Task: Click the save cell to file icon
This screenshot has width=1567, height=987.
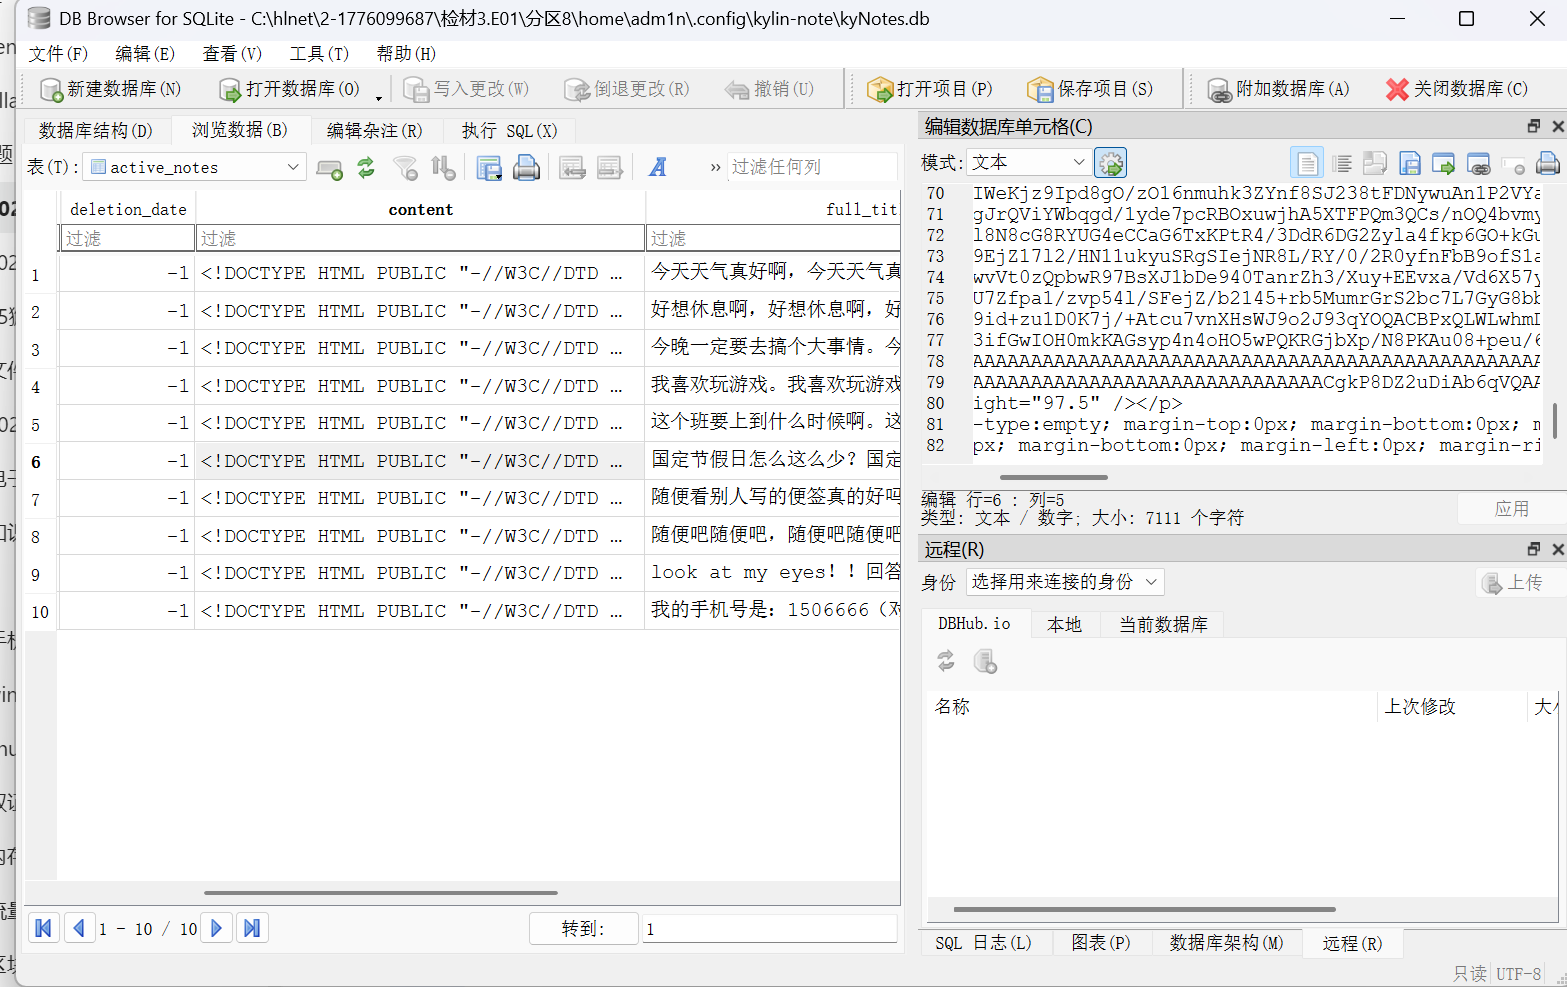Action: click(x=1410, y=163)
